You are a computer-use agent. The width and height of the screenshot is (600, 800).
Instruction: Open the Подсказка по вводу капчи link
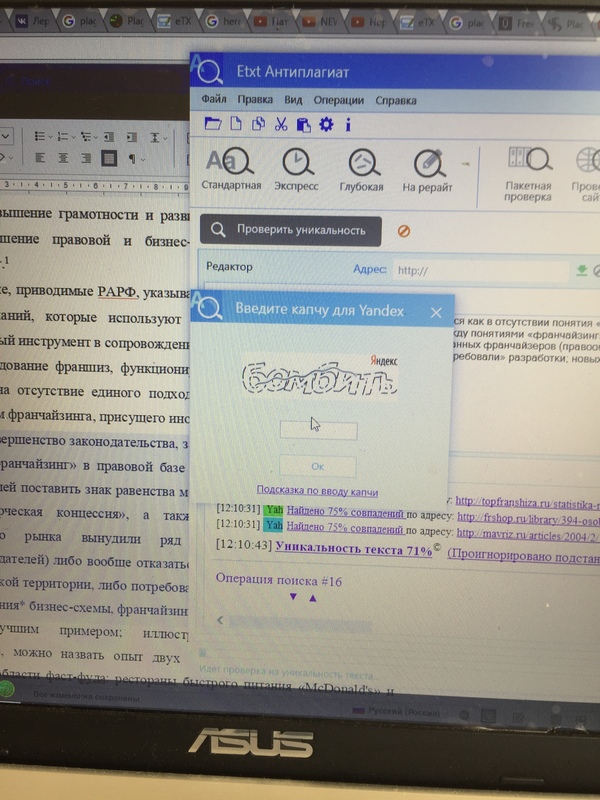pos(317,491)
